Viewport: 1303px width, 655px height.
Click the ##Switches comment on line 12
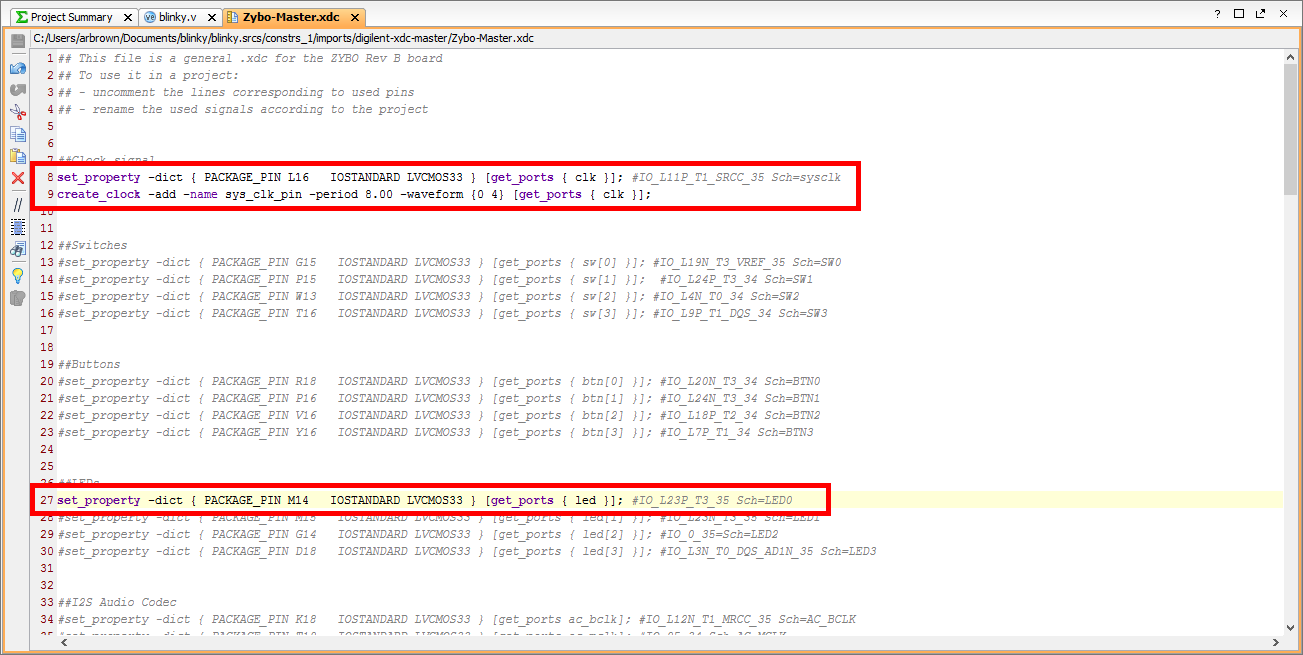point(93,245)
